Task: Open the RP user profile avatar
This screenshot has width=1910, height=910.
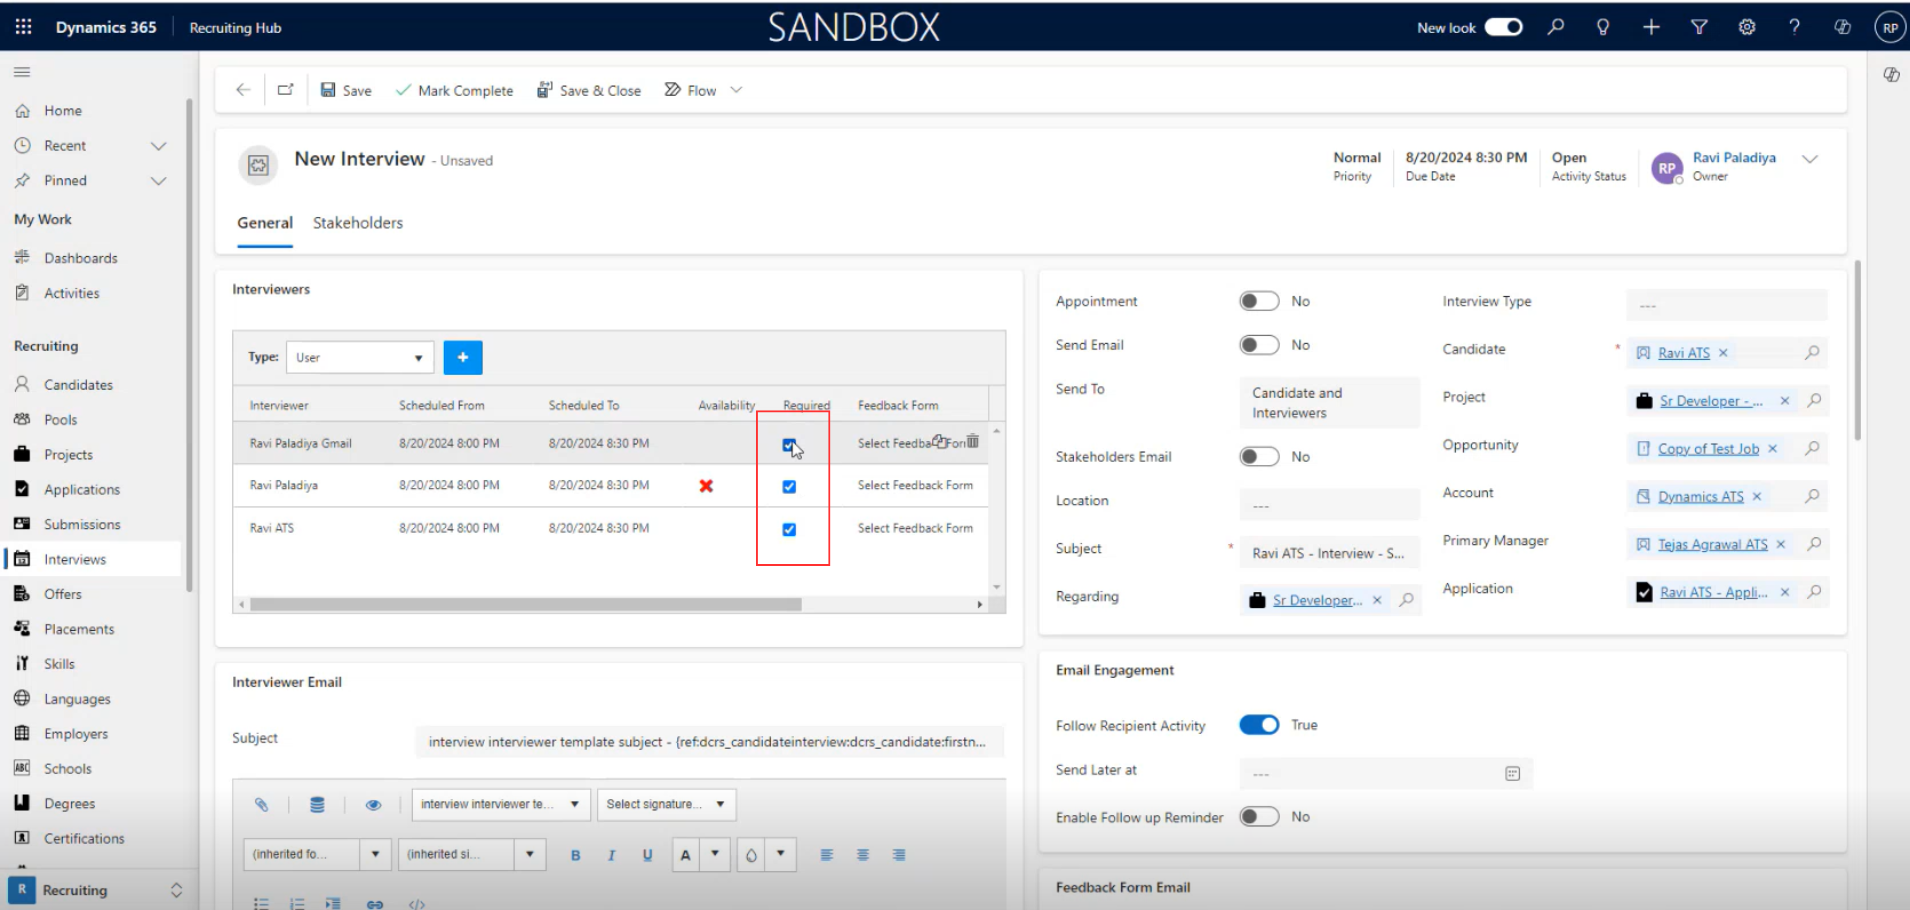Action: [1889, 27]
